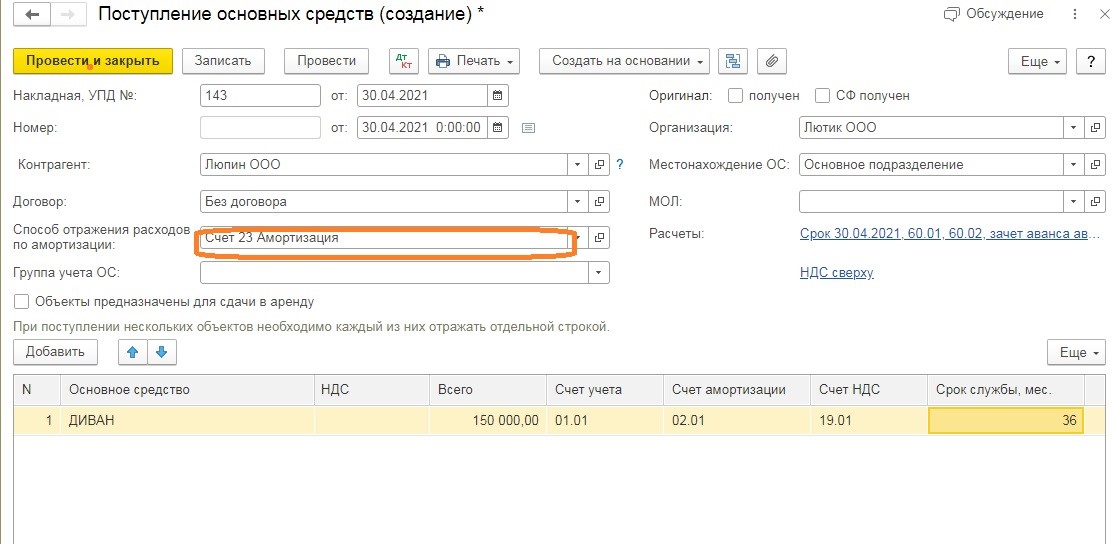This screenshot has height=544, width=1114.
Task: Open Создать на основании dropdown
Action: point(624,61)
